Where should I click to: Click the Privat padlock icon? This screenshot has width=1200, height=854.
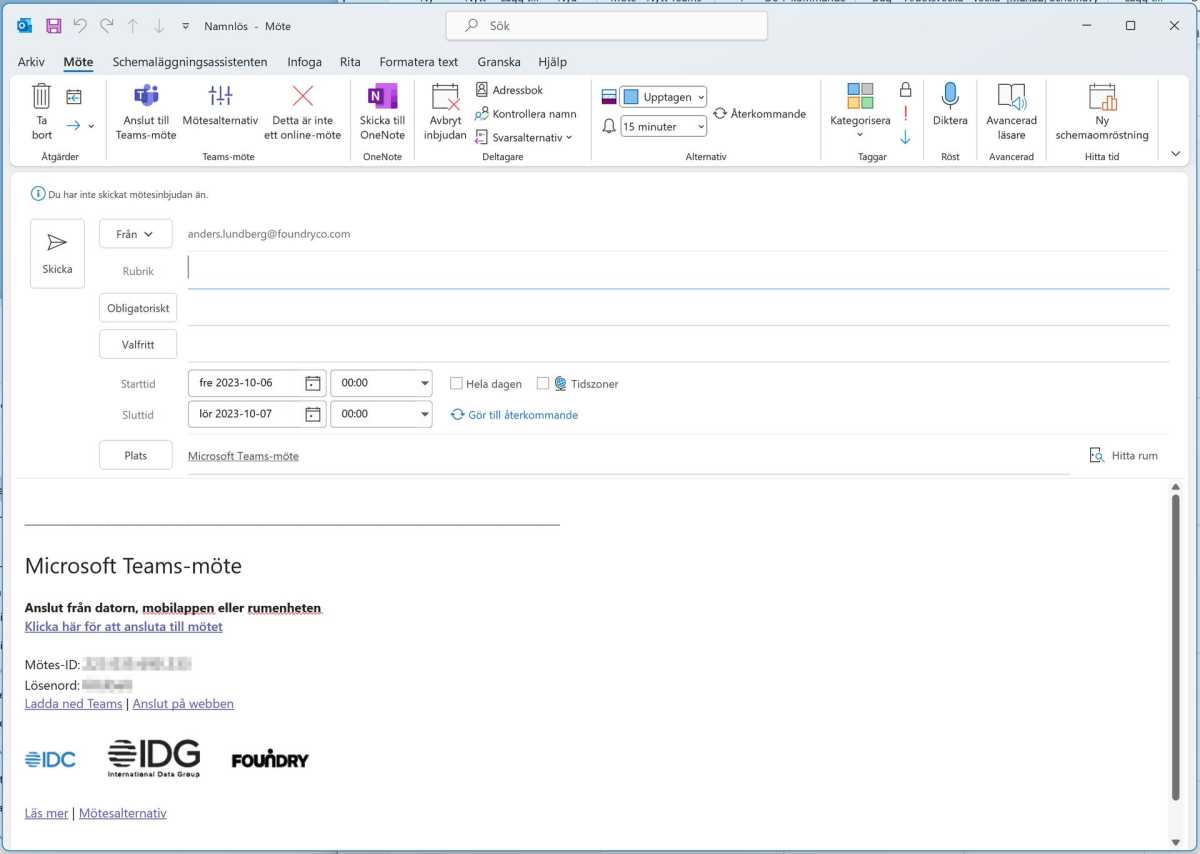(905, 90)
